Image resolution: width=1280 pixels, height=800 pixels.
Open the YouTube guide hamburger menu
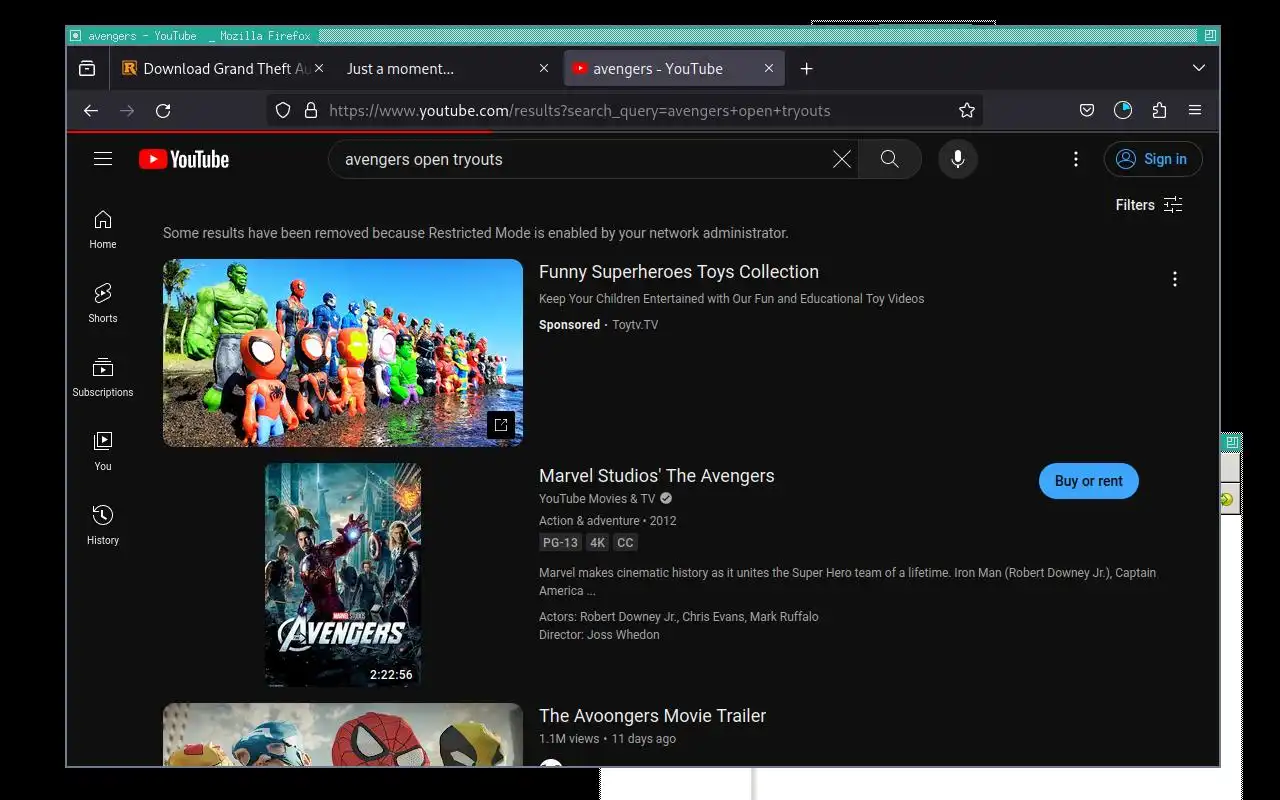click(x=103, y=159)
